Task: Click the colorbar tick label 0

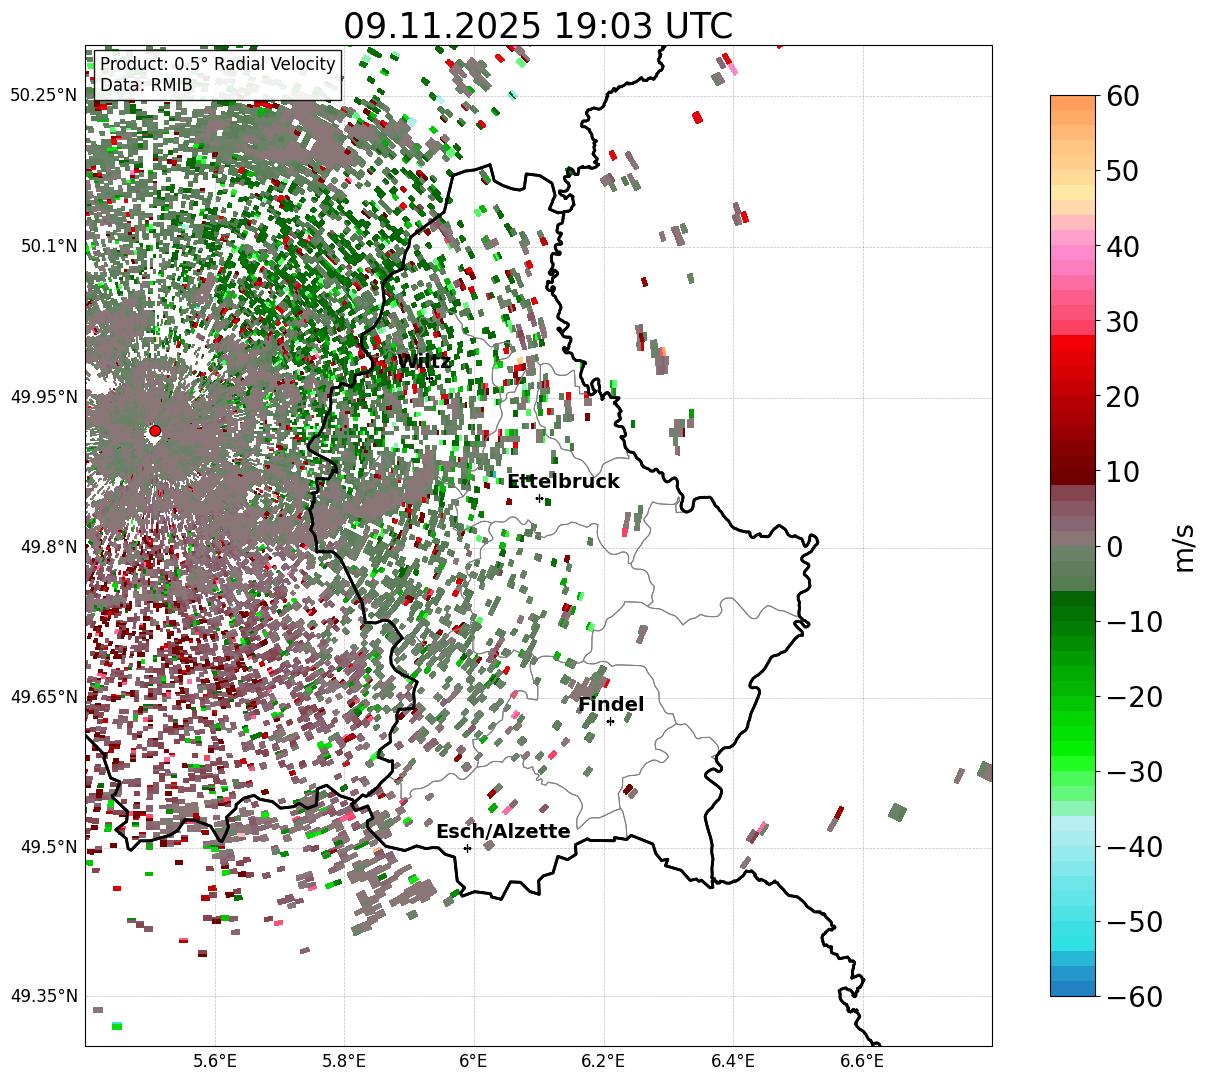Action: pyautogui.click(x=1113, y=547)
